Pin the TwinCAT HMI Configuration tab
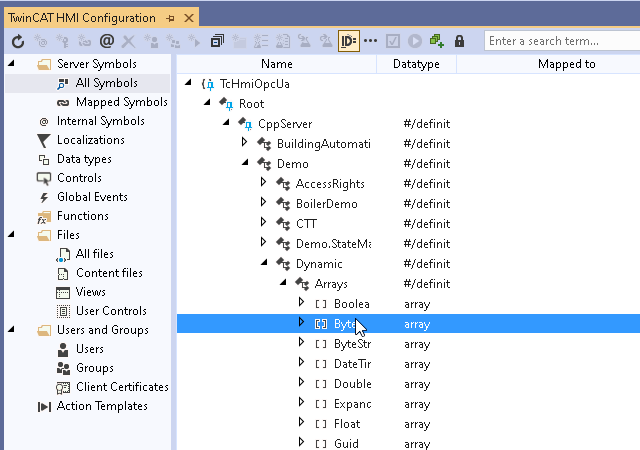The image size is (640, 450). (x=170, y=18)
